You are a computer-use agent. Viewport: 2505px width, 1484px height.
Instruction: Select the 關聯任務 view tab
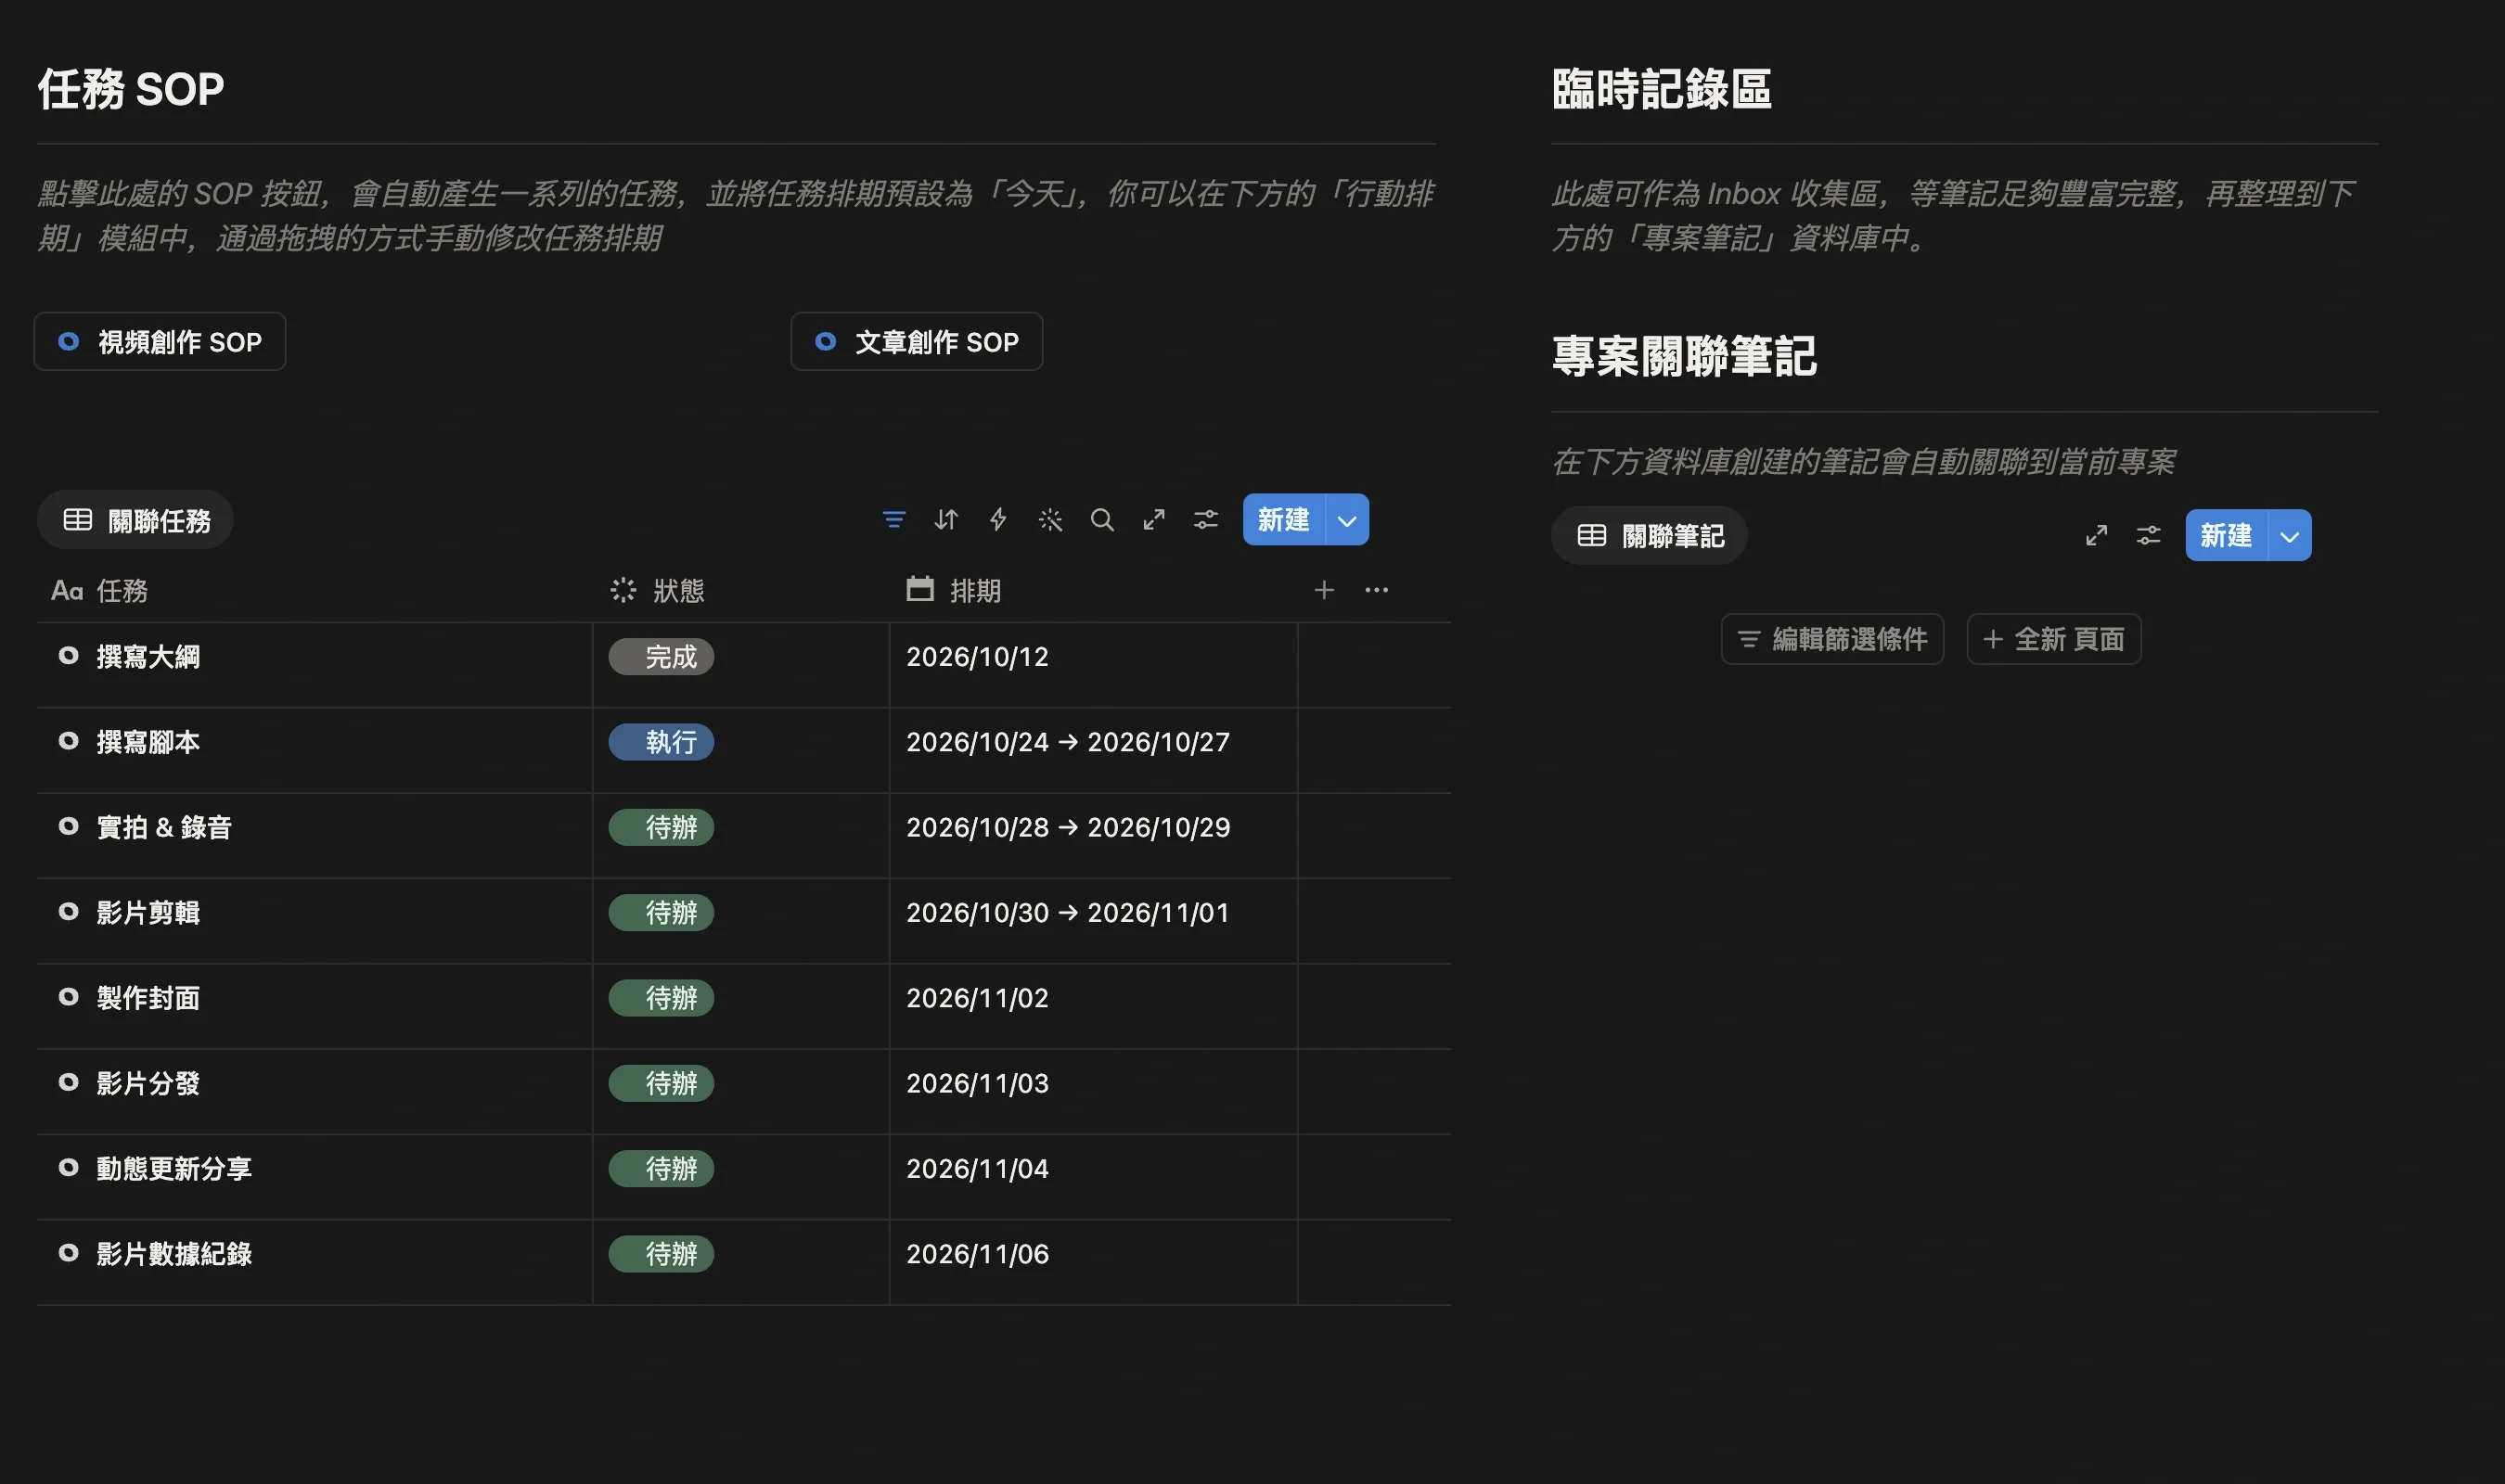click(x=136, y=520)
